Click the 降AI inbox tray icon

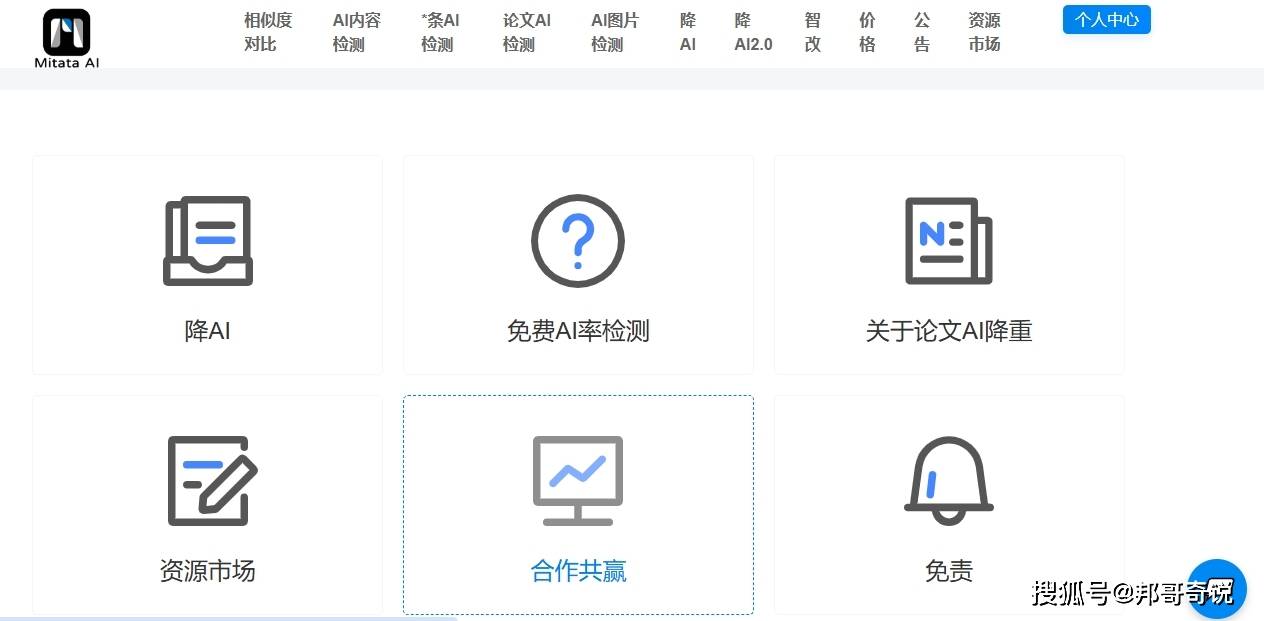[x=208, y=241]
